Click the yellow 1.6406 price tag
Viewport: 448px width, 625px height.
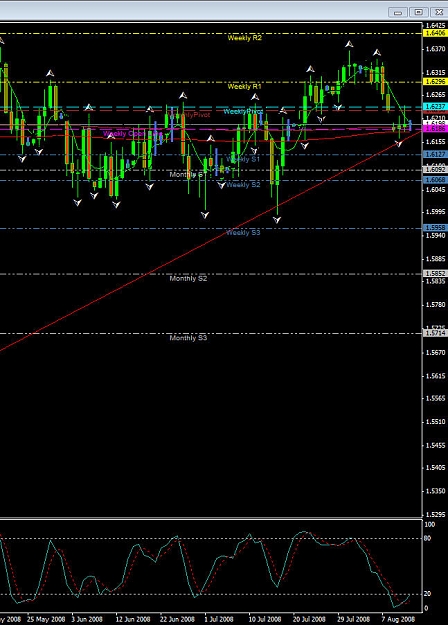tap(435, 33)
